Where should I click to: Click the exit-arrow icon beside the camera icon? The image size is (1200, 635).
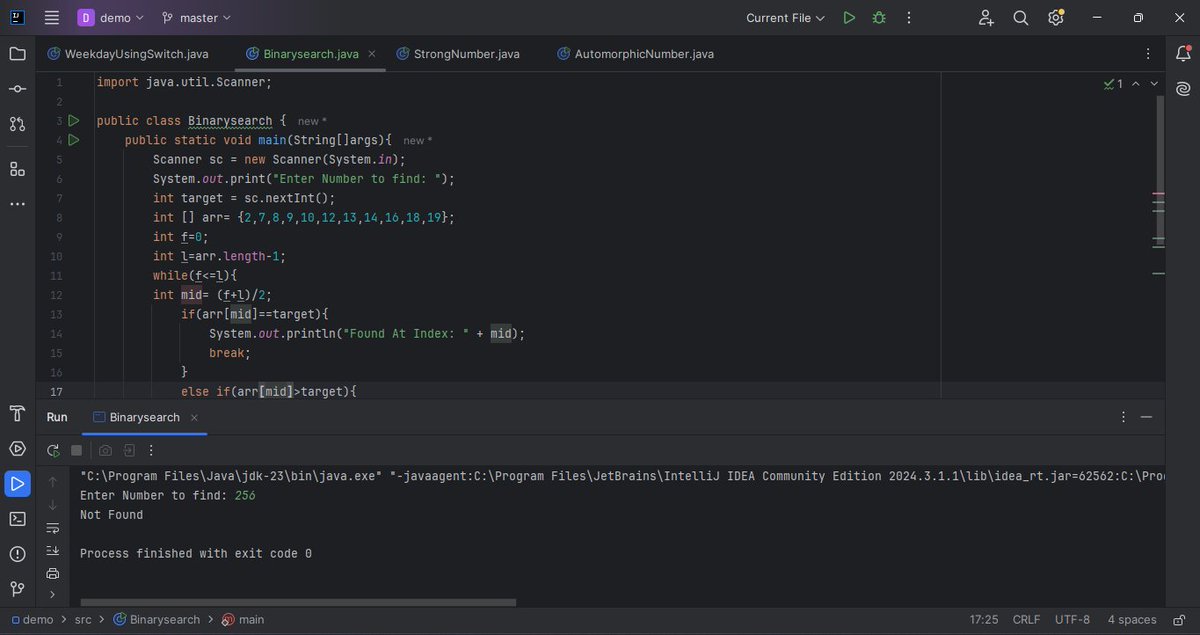point(128,450)
